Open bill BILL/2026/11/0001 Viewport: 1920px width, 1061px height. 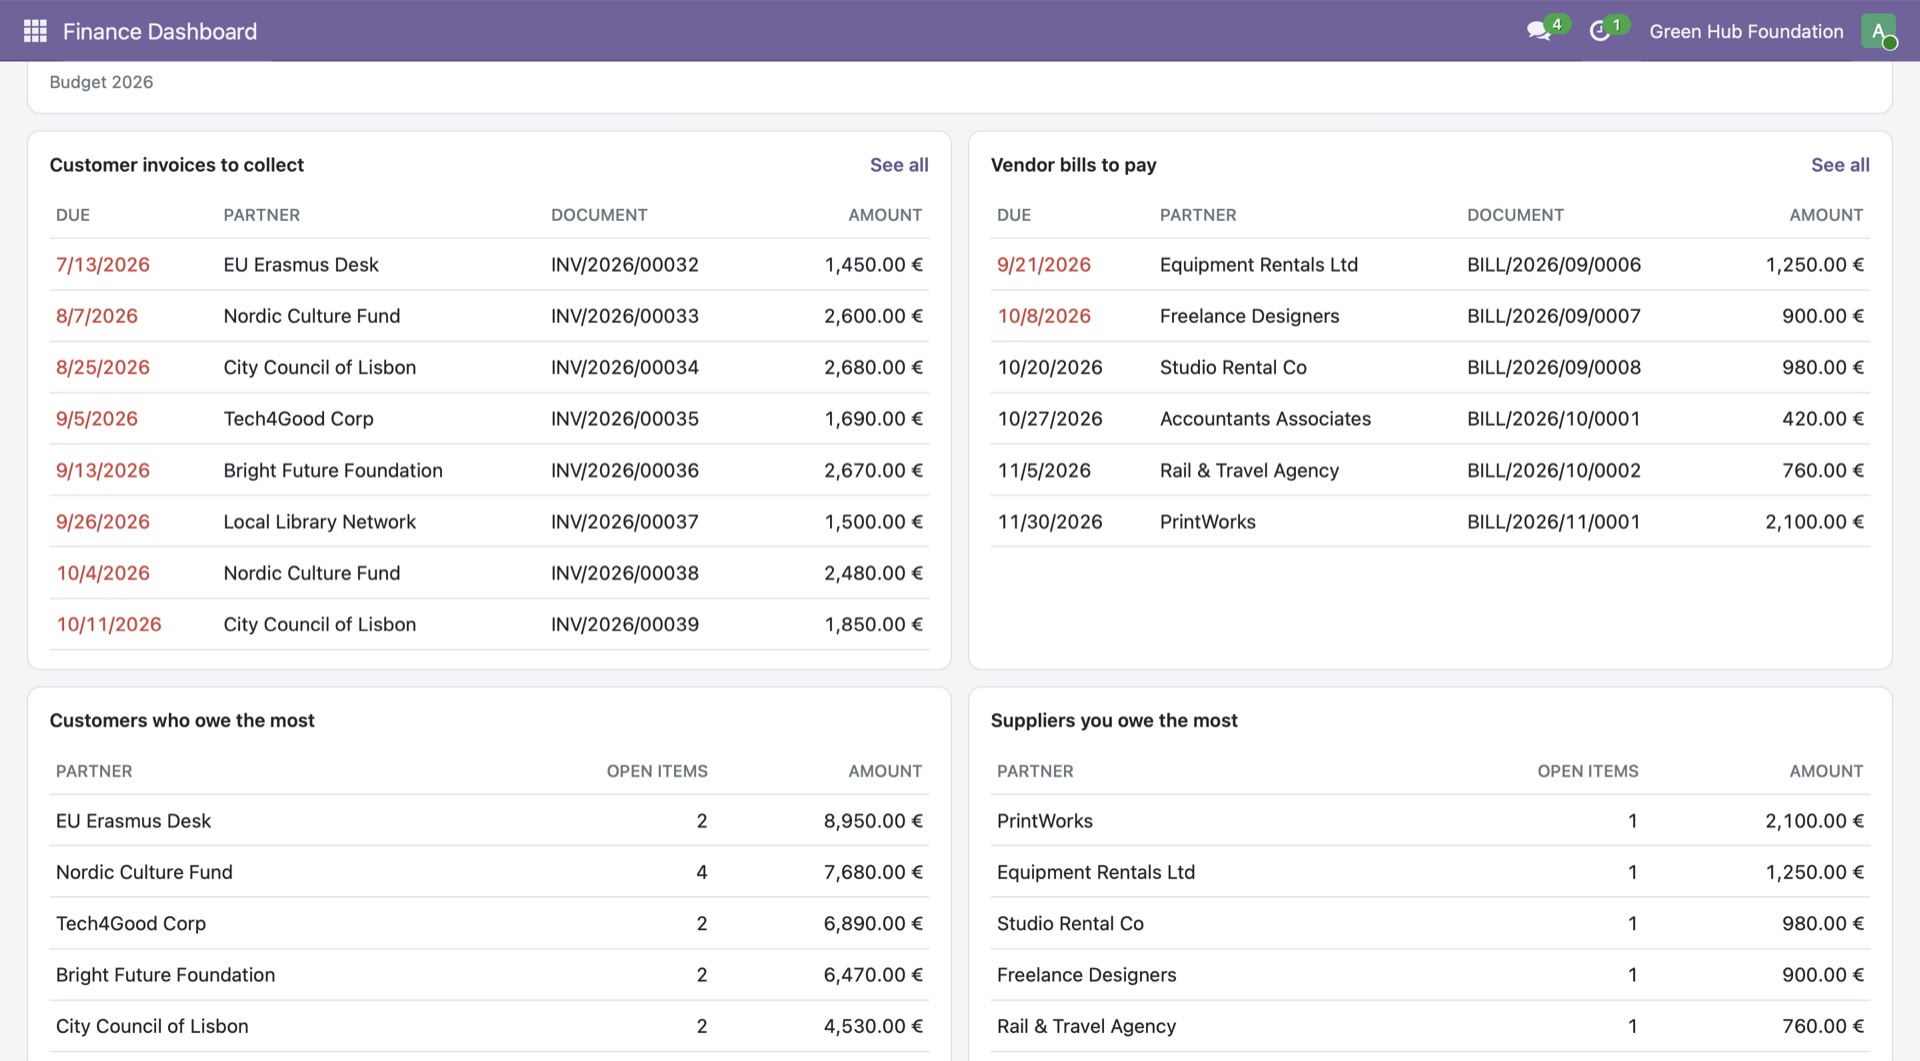1554,522
